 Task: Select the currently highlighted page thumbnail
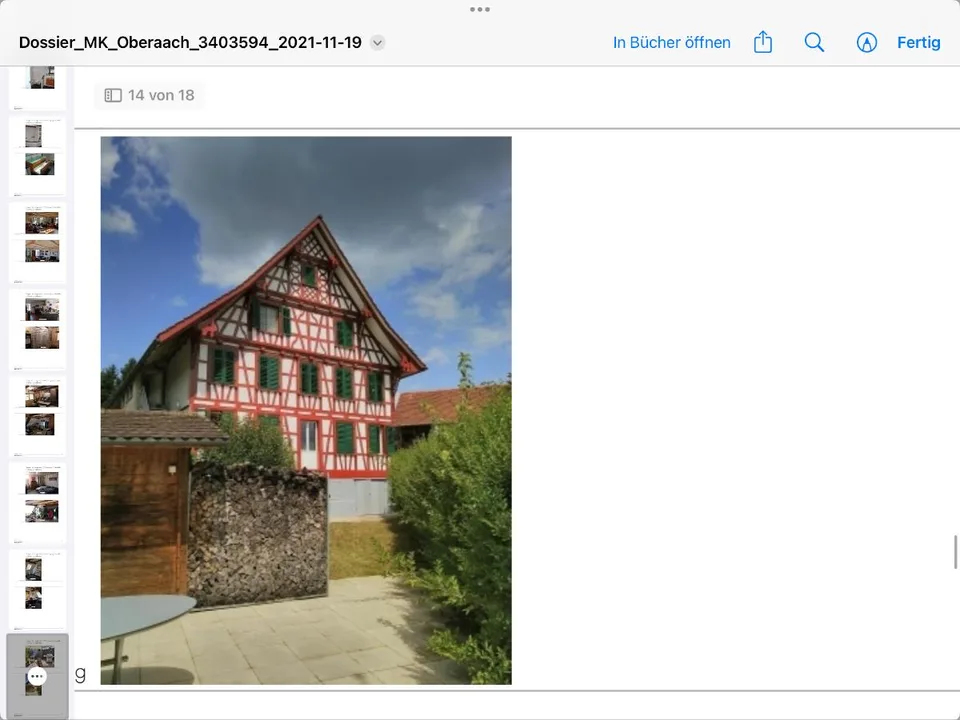point(37,676)
